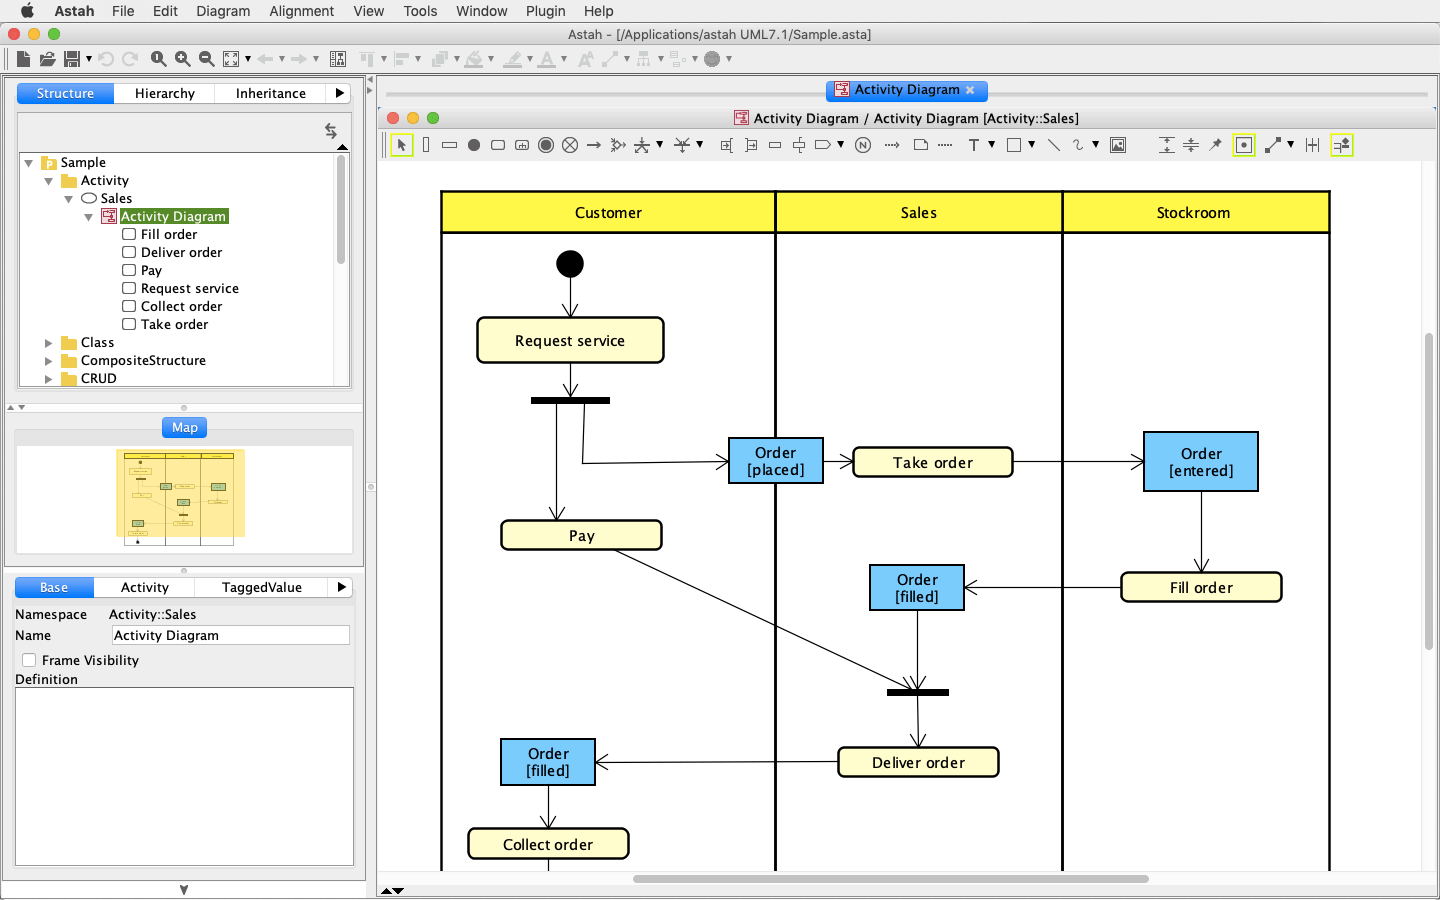The width and height of the screenshot is (1440, 900).
Task: Select the straight Line tool
Action: (x=1054, y=145)
